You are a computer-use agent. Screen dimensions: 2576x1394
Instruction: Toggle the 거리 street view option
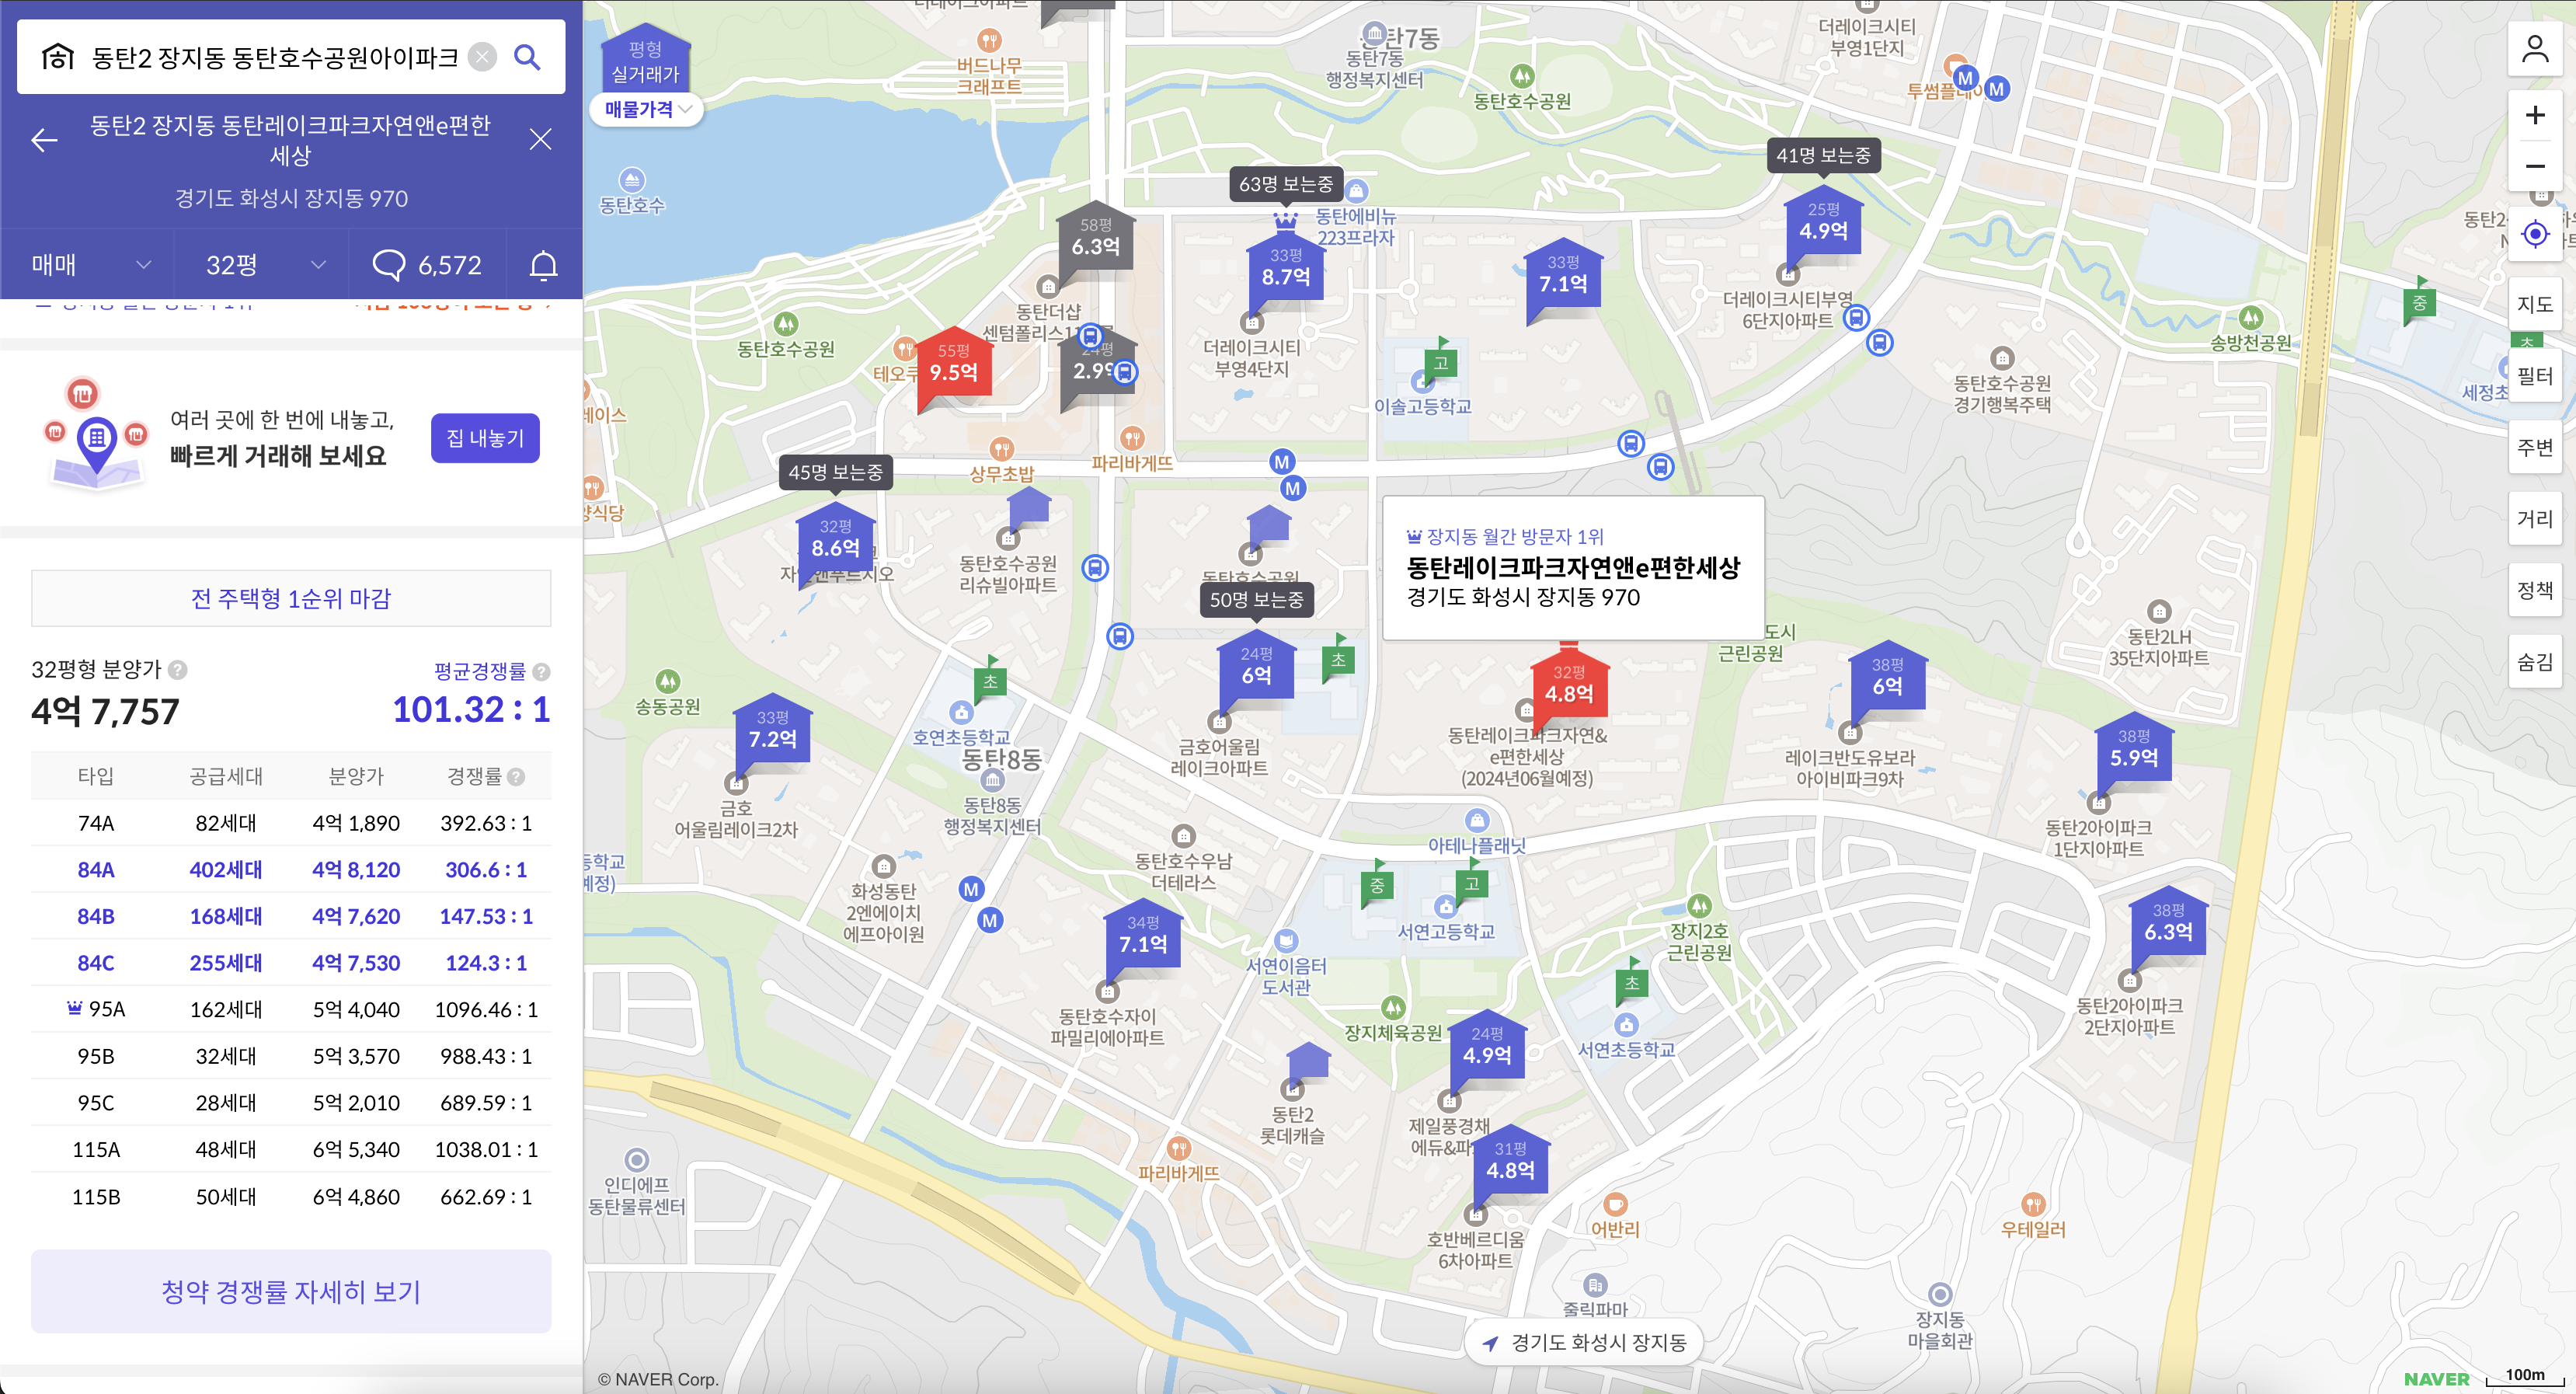coord(2534,518)
